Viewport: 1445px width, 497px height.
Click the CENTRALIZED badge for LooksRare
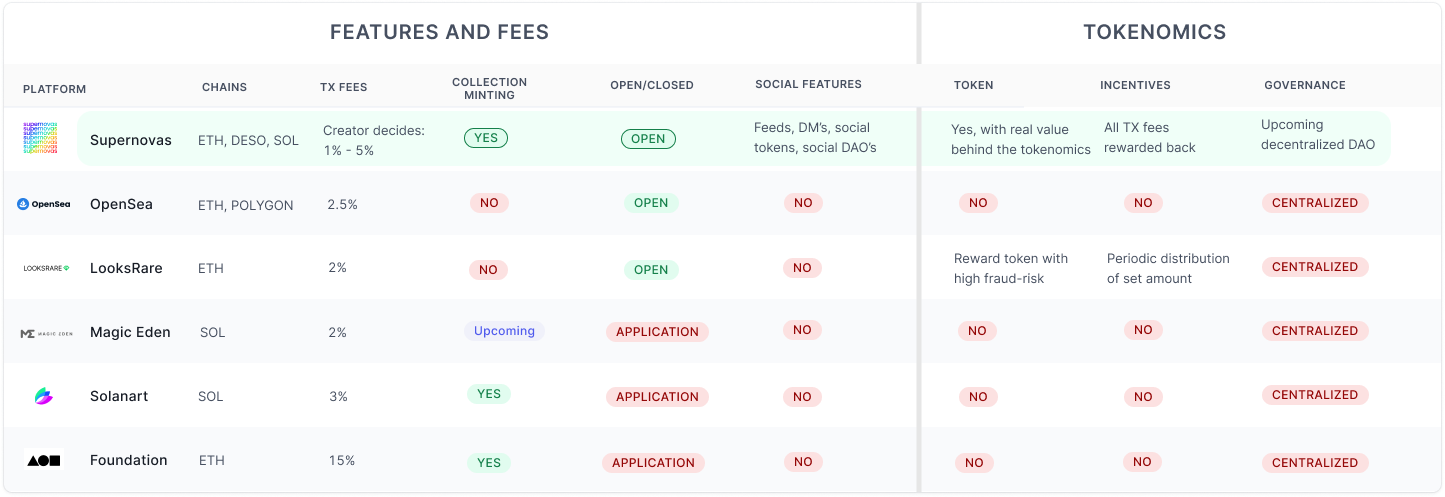[x=1315, y=267]
